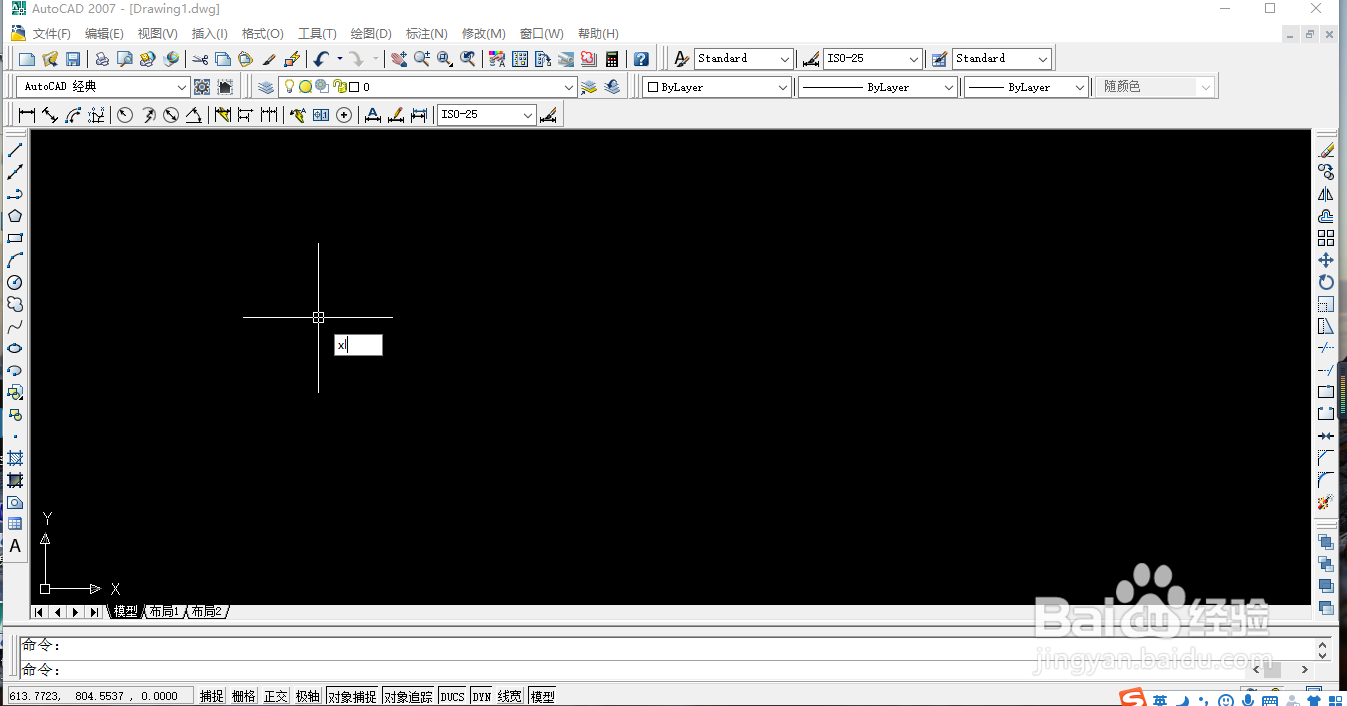This screenshot has height=706, width=1347.
Task: Pick the Explode tool
Action: (x=1326, y=502)
